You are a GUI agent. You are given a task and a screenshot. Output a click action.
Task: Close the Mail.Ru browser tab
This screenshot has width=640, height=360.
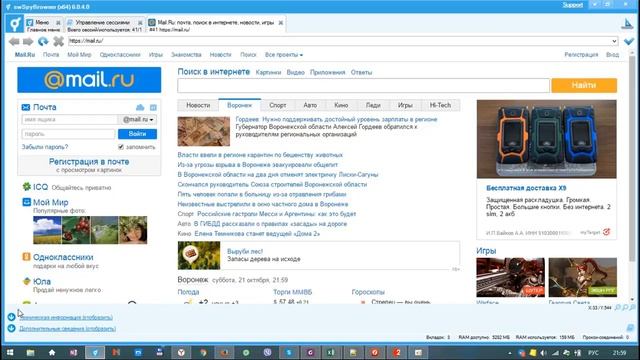click(281, 23)
